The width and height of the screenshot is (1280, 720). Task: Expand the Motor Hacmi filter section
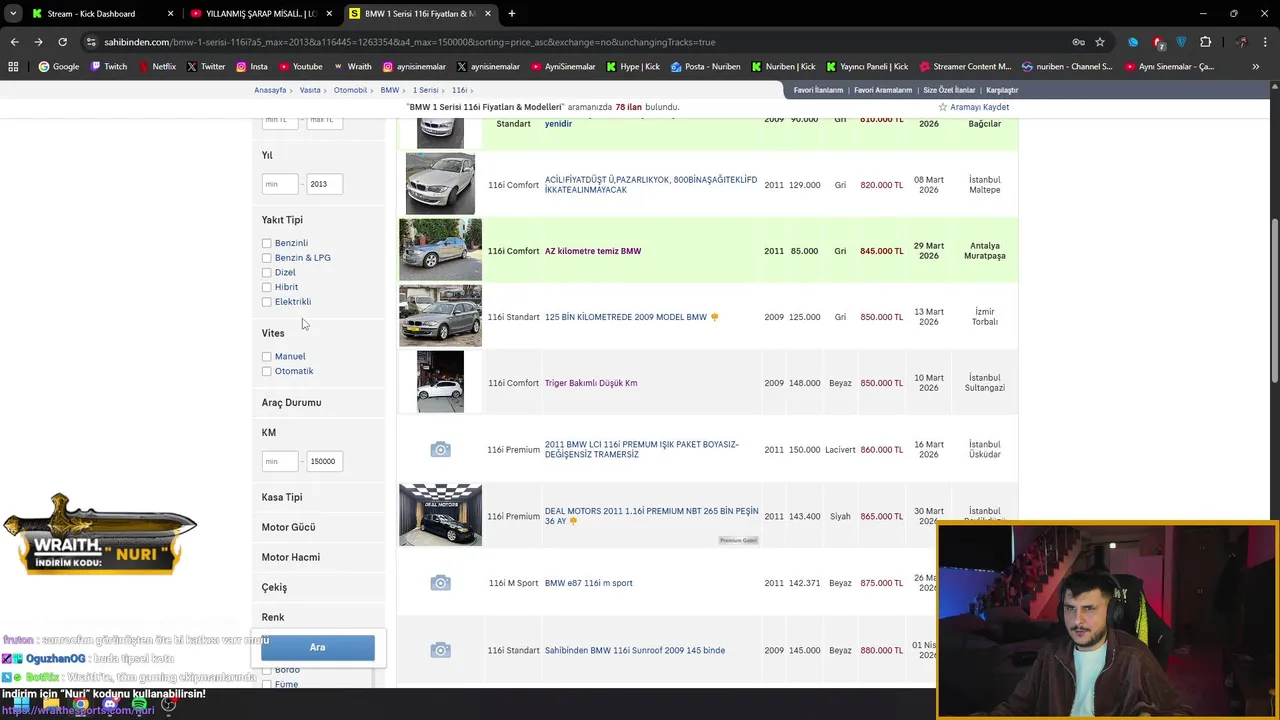pos(291,557)
